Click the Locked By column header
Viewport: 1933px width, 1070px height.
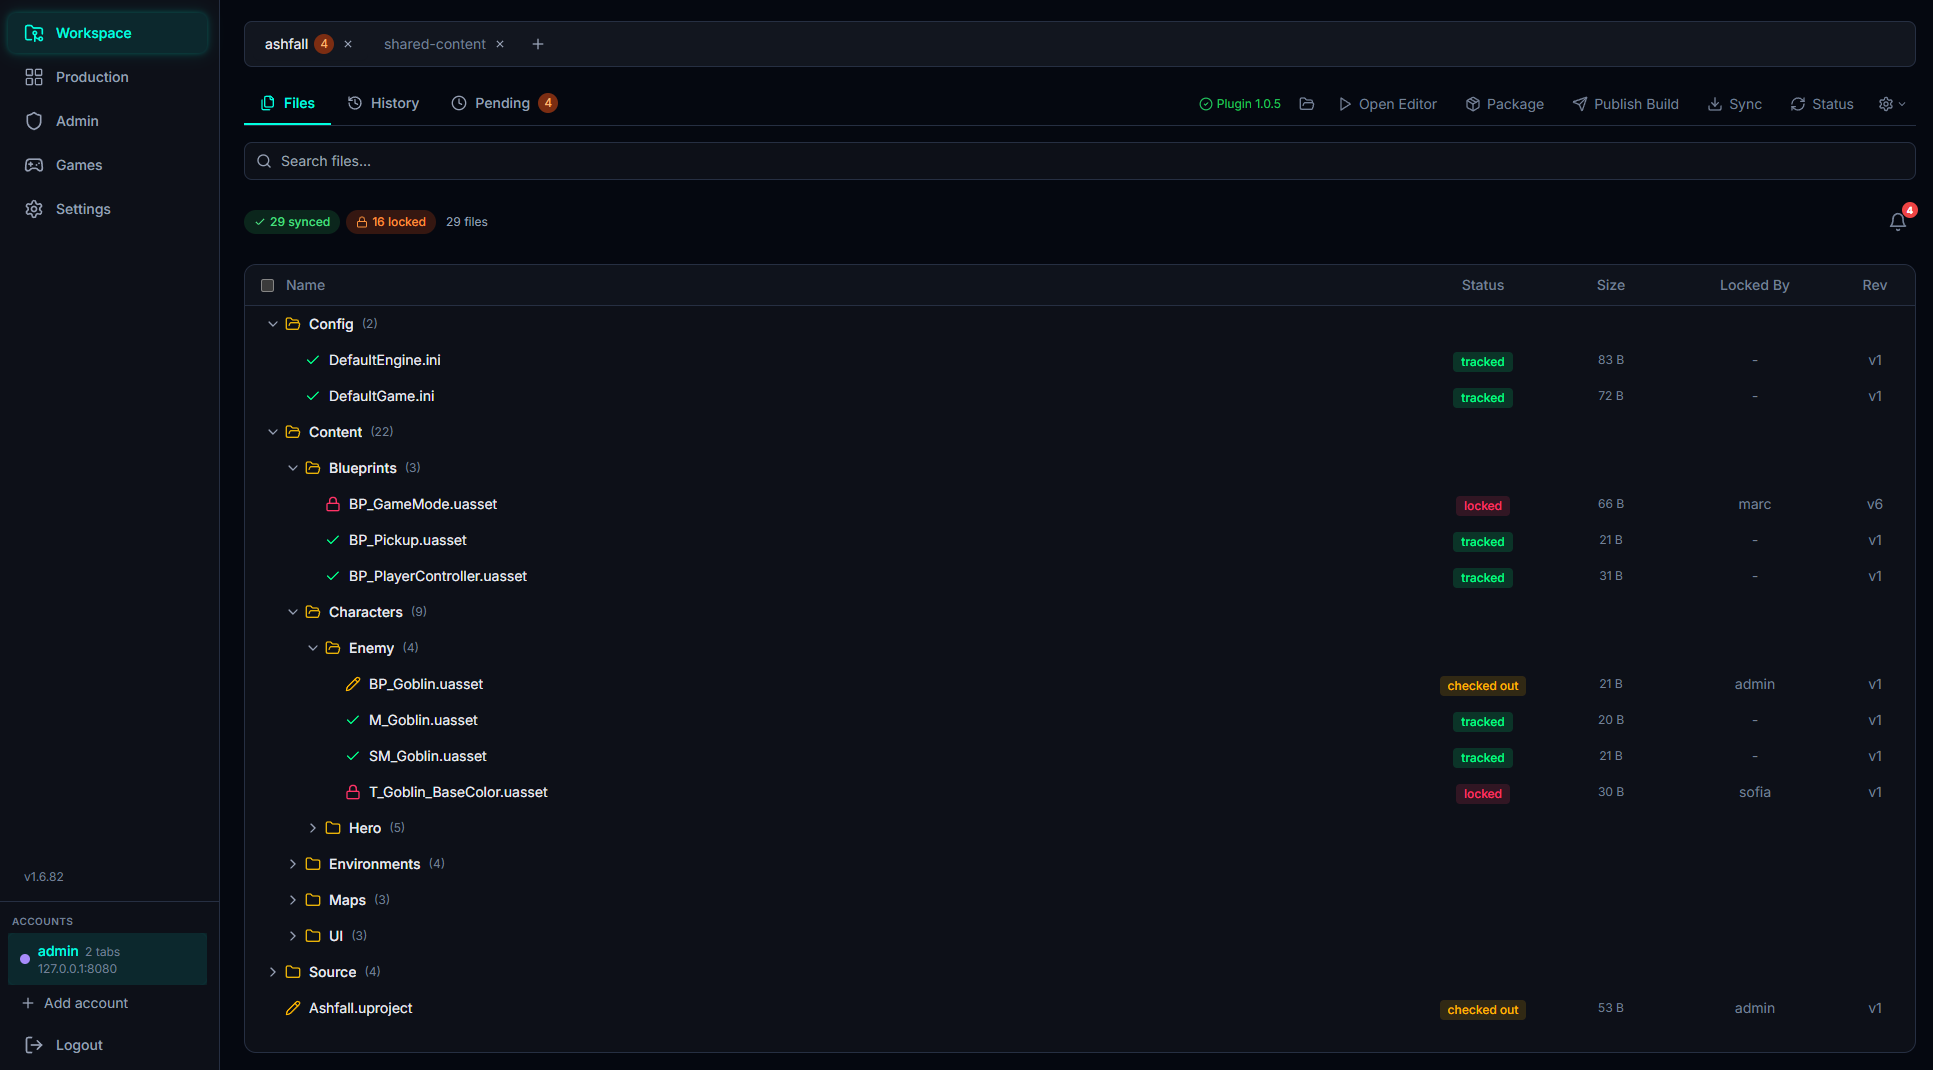click(1754, 285)
